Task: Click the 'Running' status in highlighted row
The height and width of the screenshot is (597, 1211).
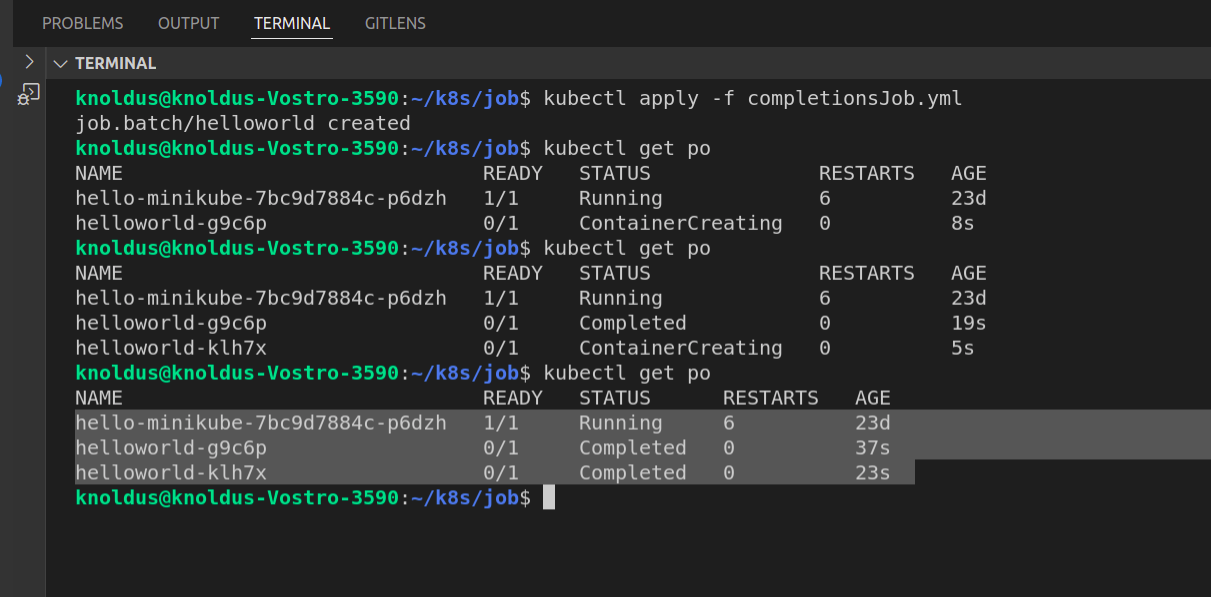Action: 620,423
